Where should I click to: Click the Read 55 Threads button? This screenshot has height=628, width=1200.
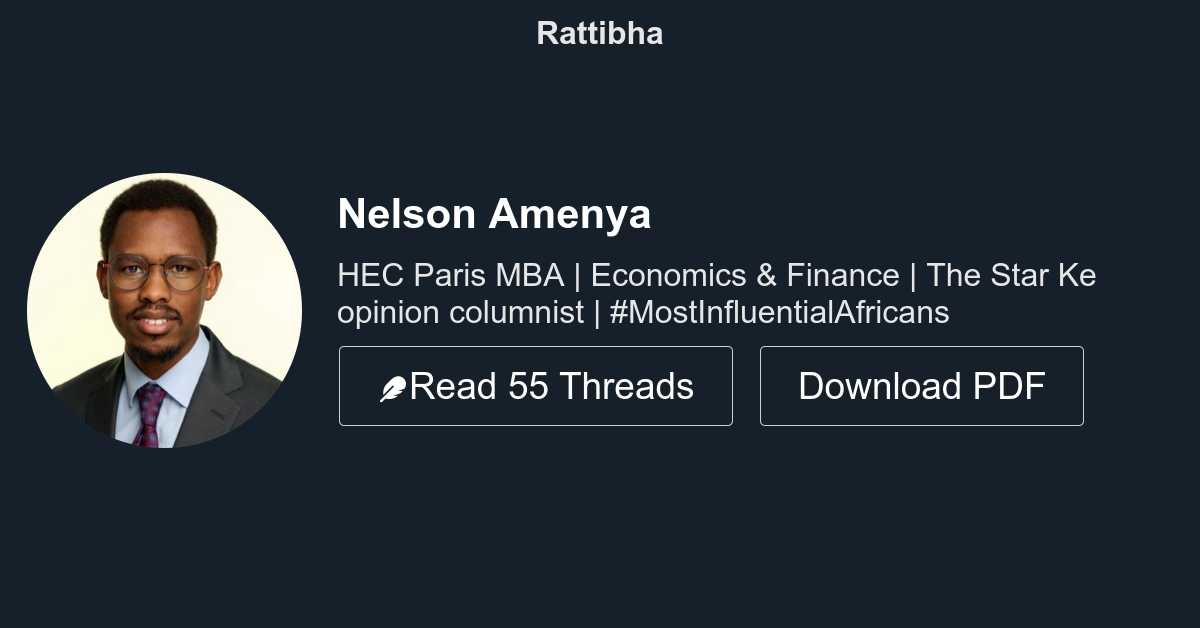pyautogui.click(x=536, y=386)
